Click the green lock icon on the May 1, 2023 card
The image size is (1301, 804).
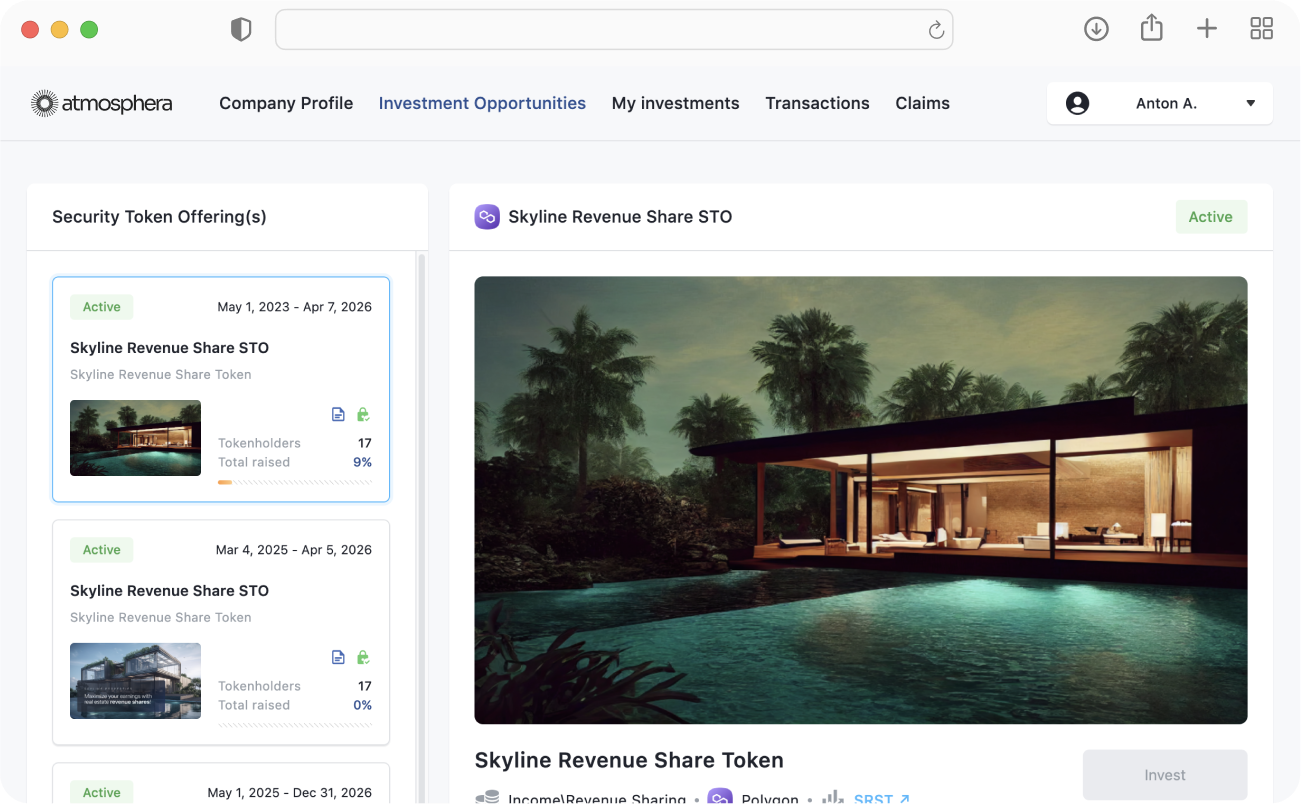363,414
